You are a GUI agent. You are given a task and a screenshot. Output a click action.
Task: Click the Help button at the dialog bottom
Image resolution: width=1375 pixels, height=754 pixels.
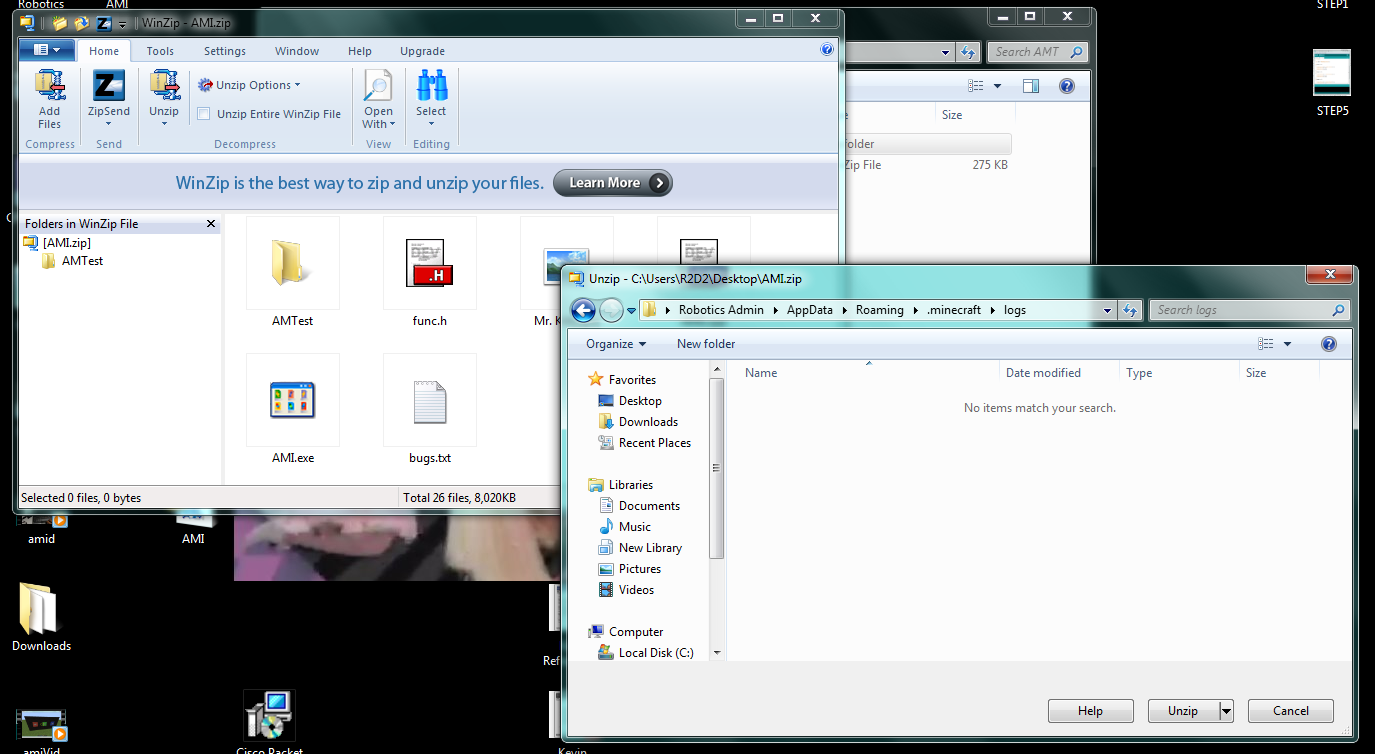pos(1090,711)
